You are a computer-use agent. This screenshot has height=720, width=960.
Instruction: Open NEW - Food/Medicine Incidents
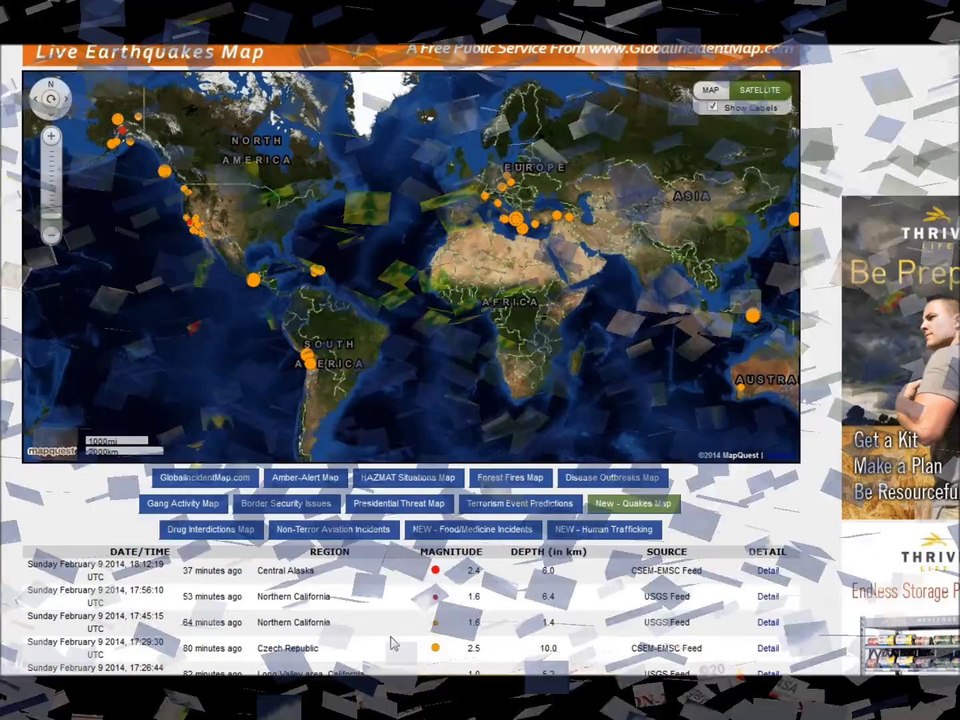(x=473, y=530)
